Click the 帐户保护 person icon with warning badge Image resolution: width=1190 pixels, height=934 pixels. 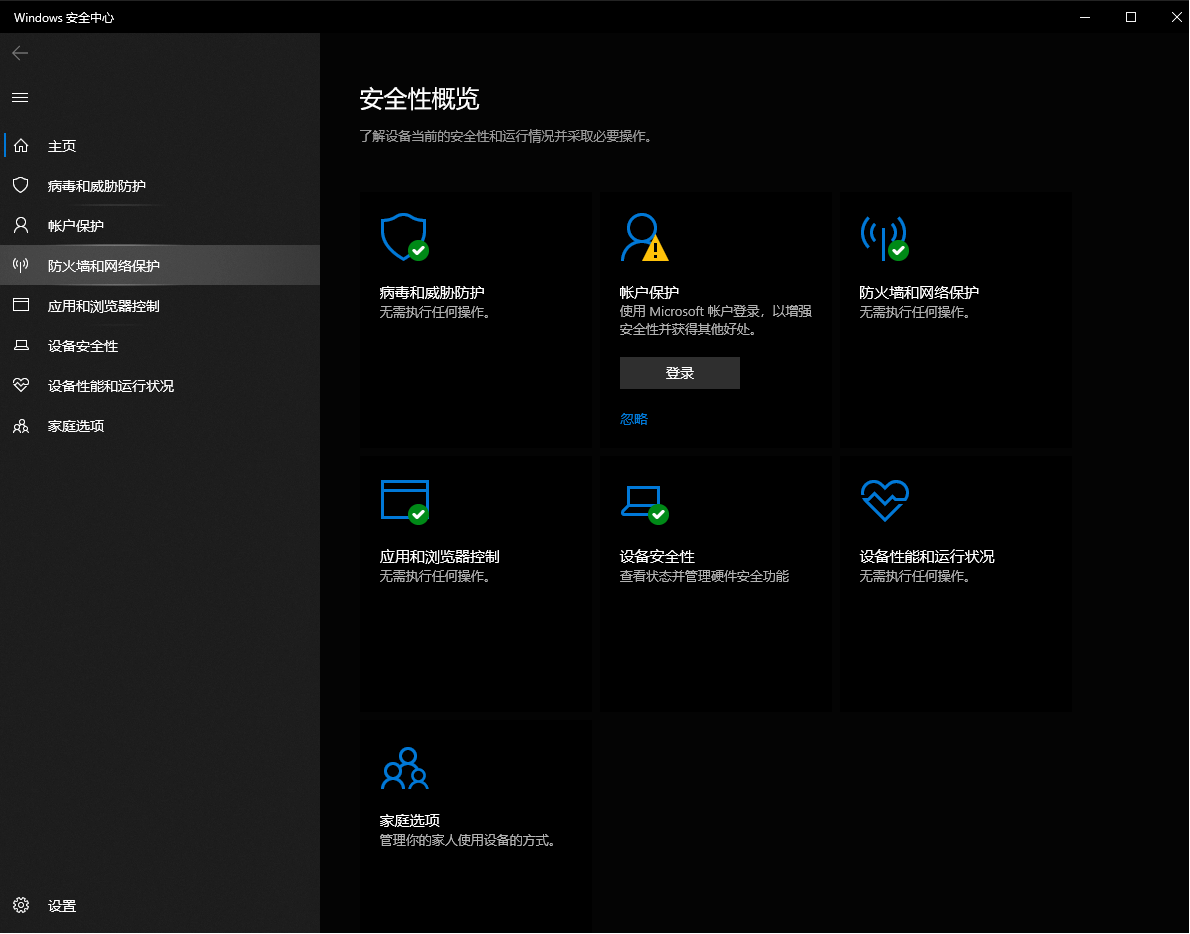tap(644, 237)
